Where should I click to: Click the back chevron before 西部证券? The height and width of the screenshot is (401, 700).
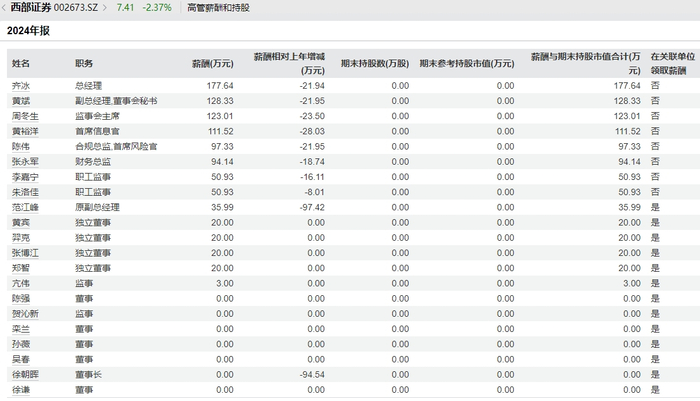tap(4, 8)
